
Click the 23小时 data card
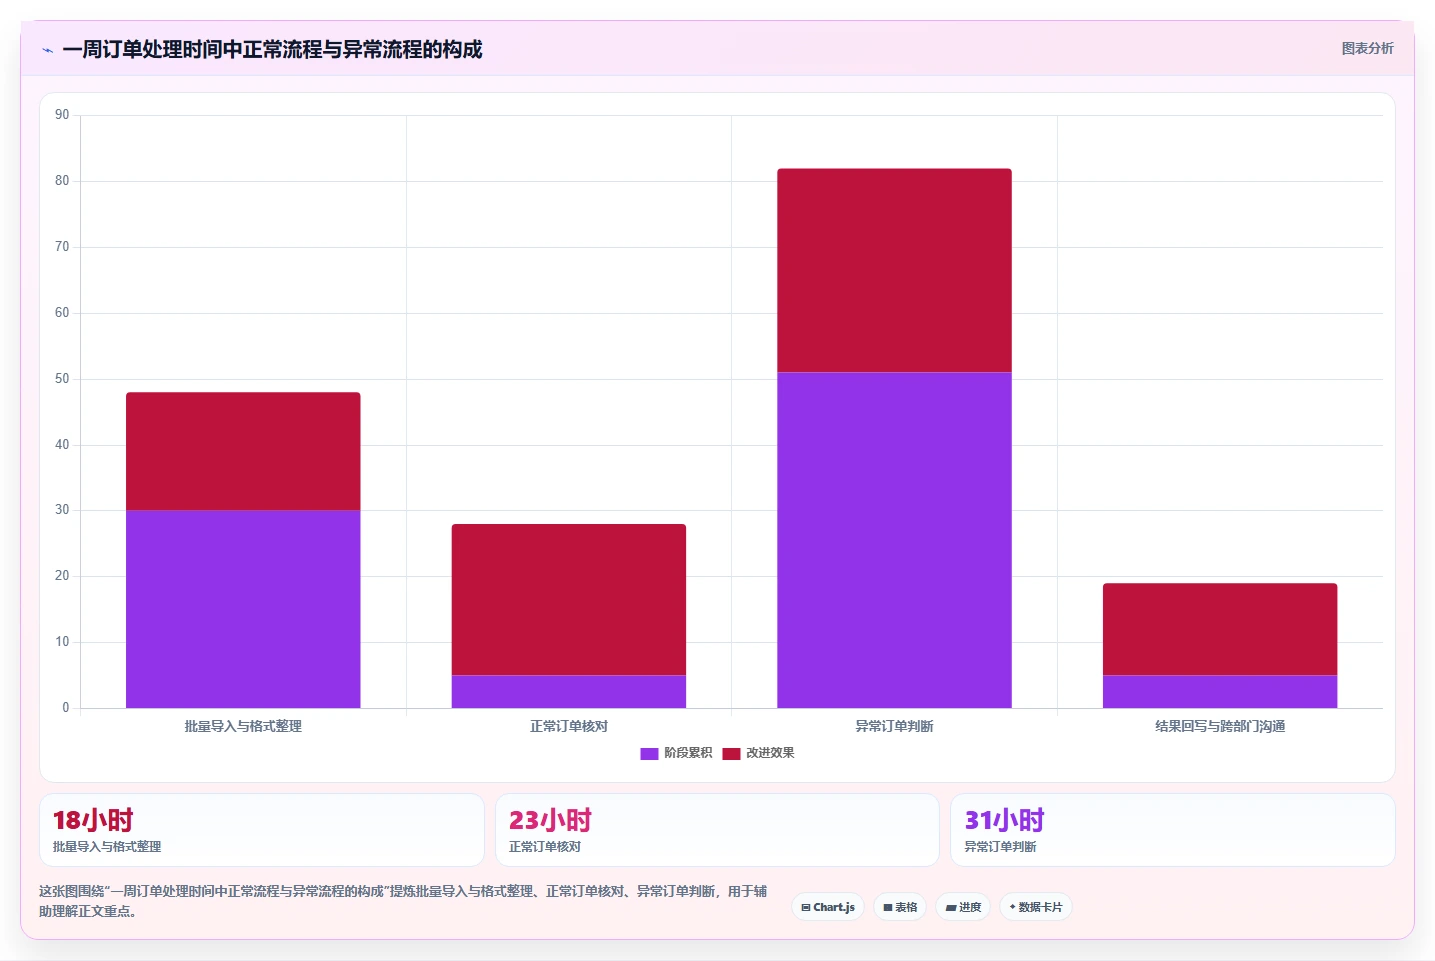point(717,830)
